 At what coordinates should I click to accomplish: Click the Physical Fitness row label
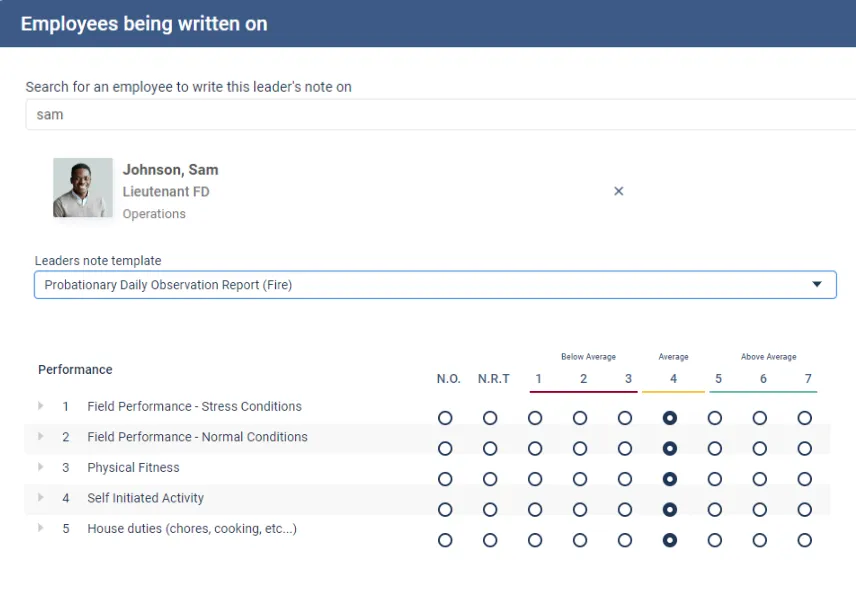pos(133,468)
